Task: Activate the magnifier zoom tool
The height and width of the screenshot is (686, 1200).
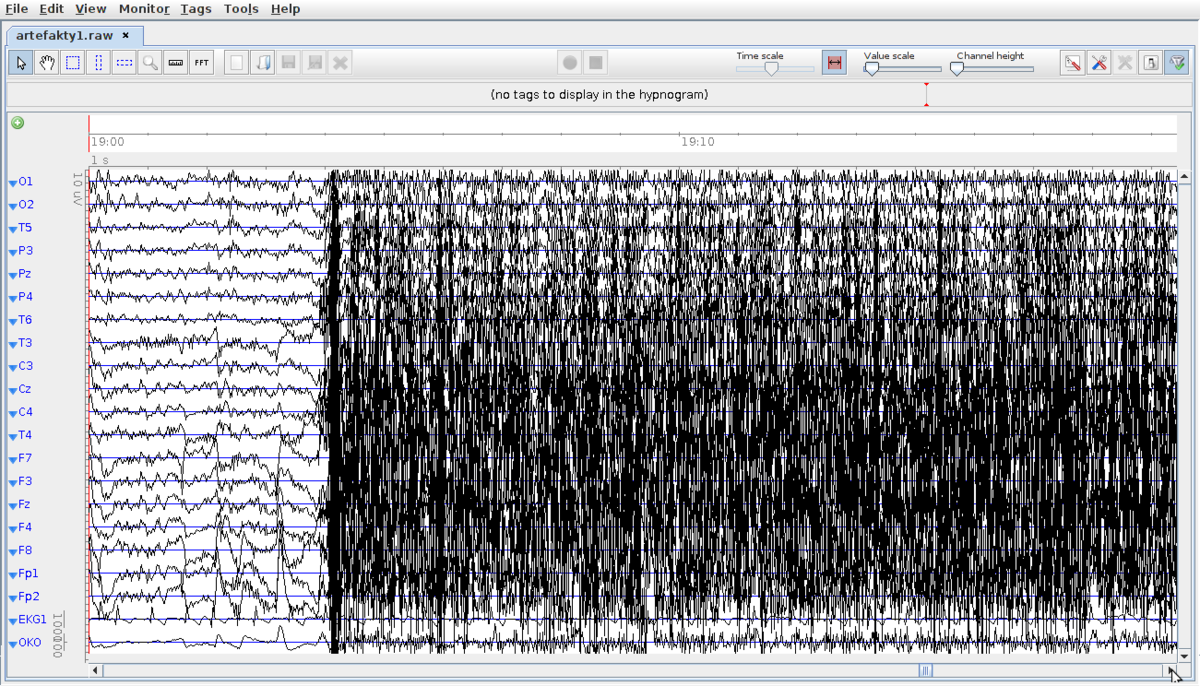Action: point(149,62)
